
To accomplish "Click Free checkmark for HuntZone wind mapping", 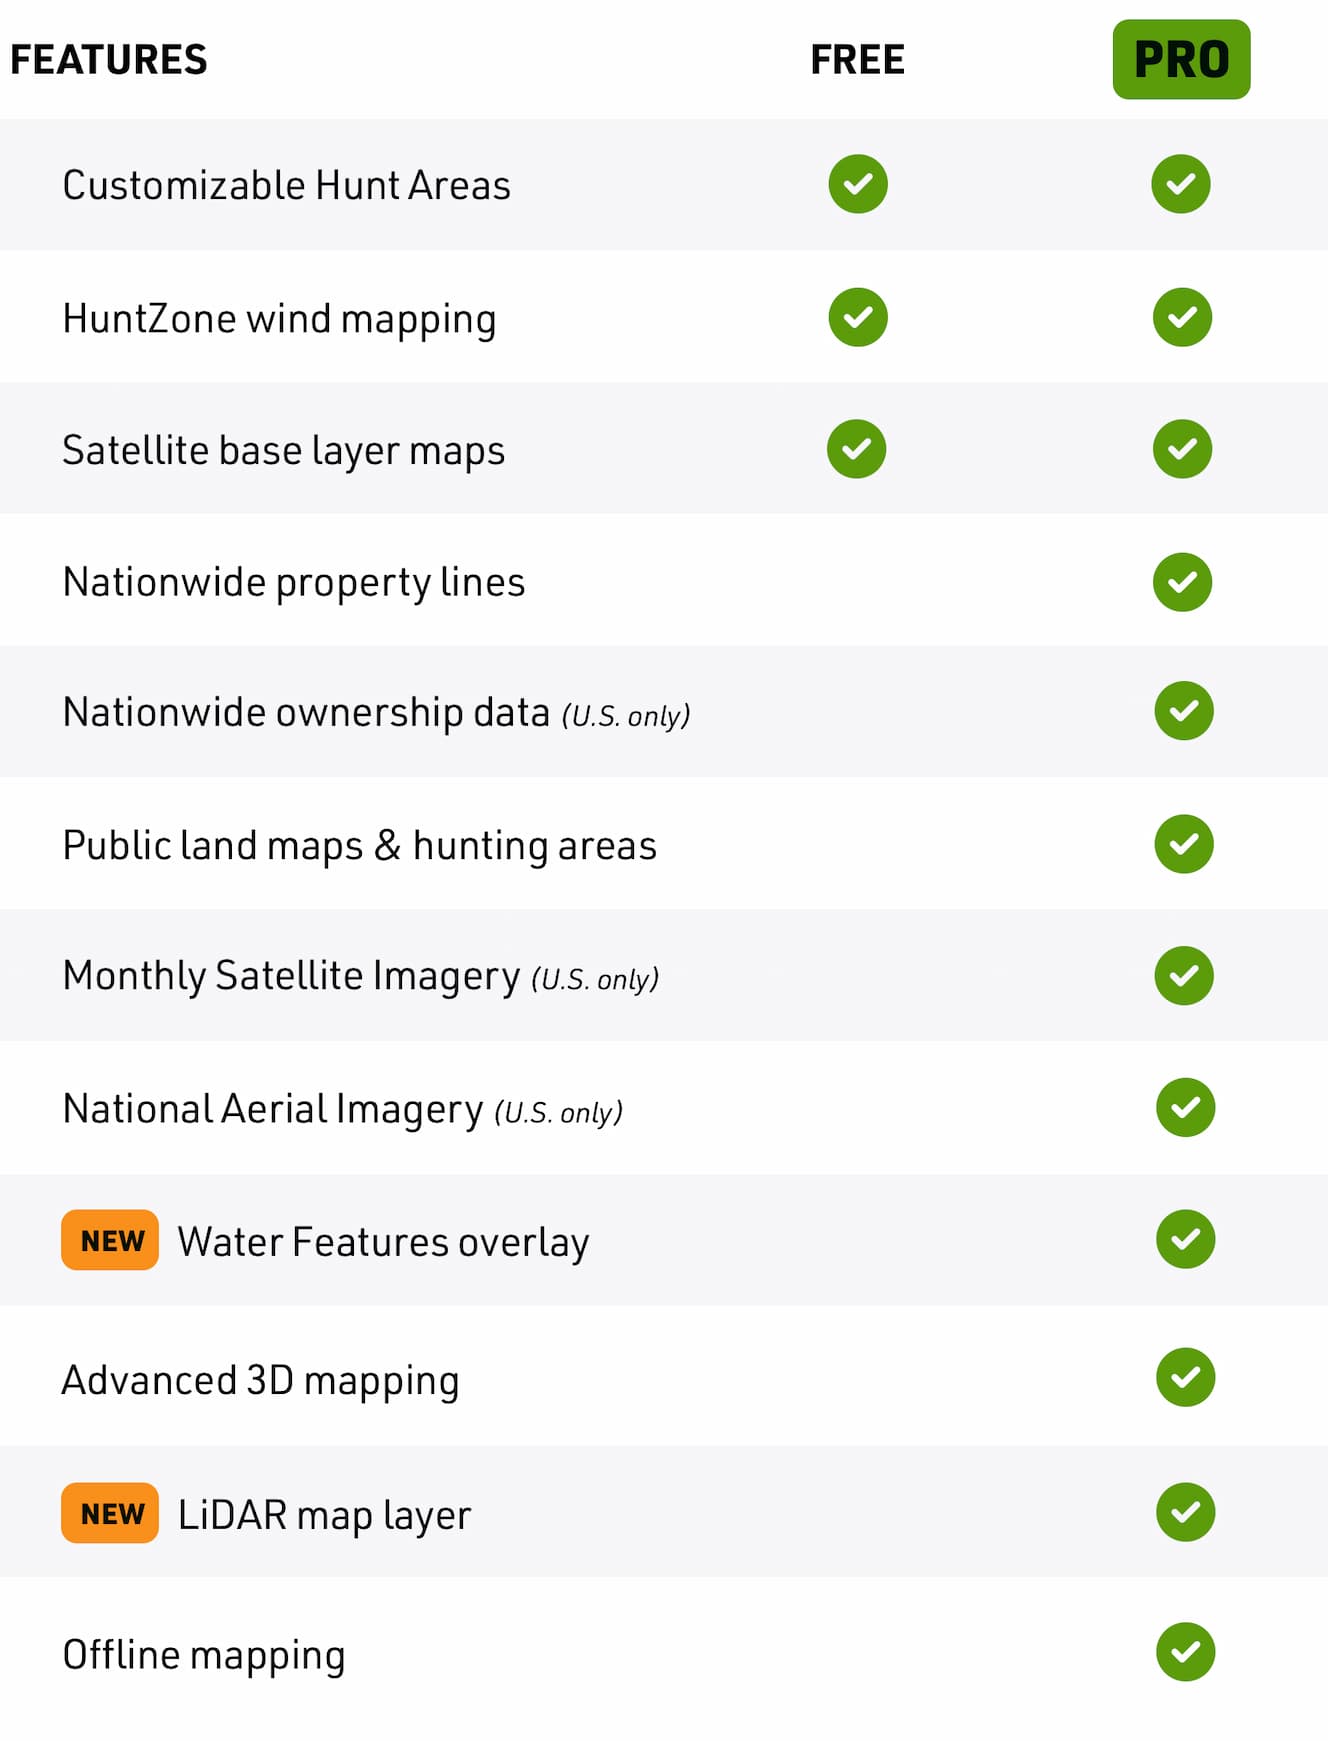I will click(858, 317).
